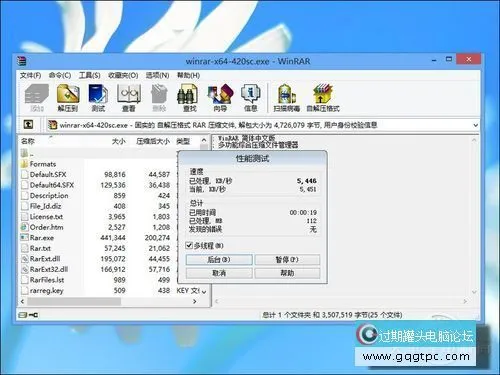500x375 pixels.
Task: Go up one level arrow icon
Action: 28,125
